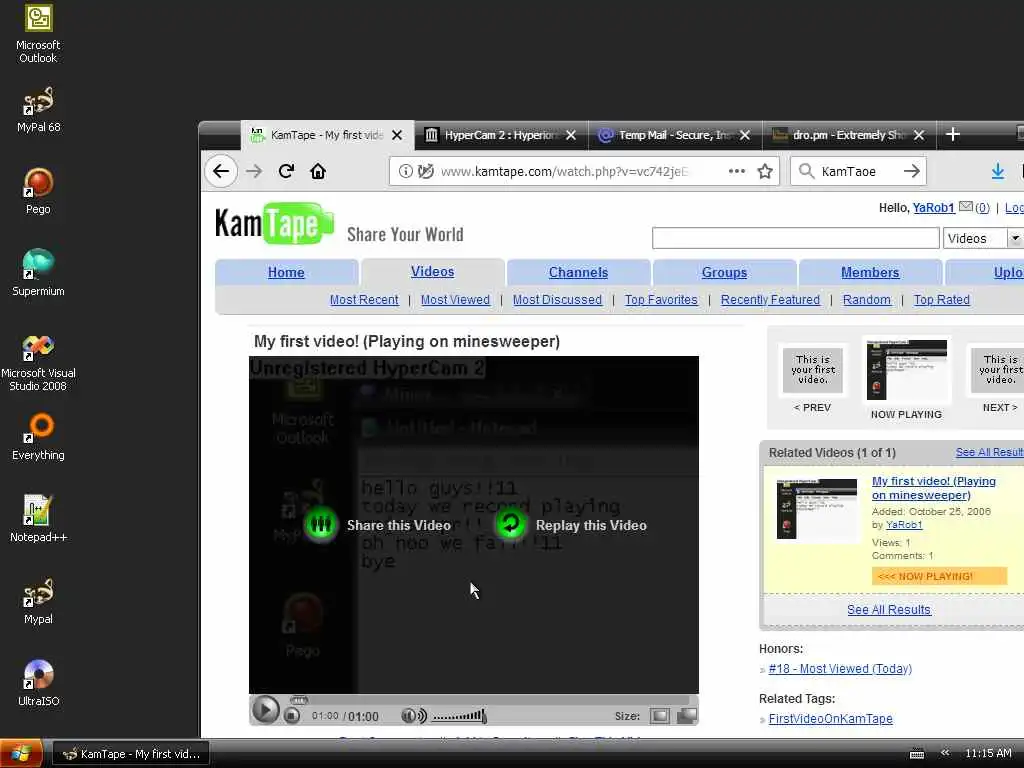Click the Replay this Video green icon
Screen dimensions: 1024x768
coord(510,524)
